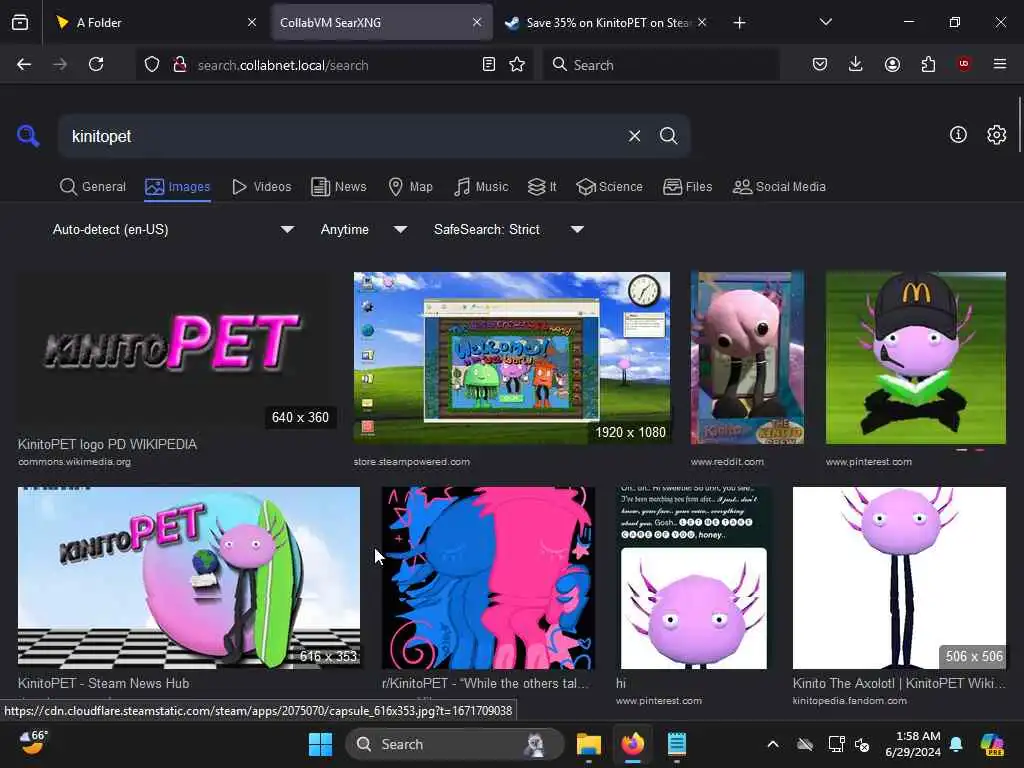Click the store.steampowered.com source text
This screenshot has height=768, width=1024.
point(411,462)
